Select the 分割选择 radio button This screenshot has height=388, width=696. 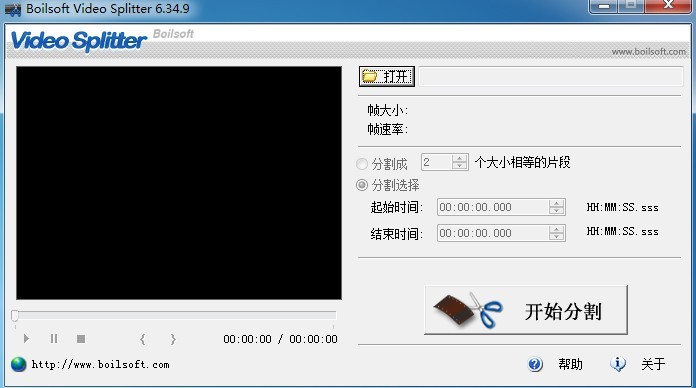[x=362, y=185]
